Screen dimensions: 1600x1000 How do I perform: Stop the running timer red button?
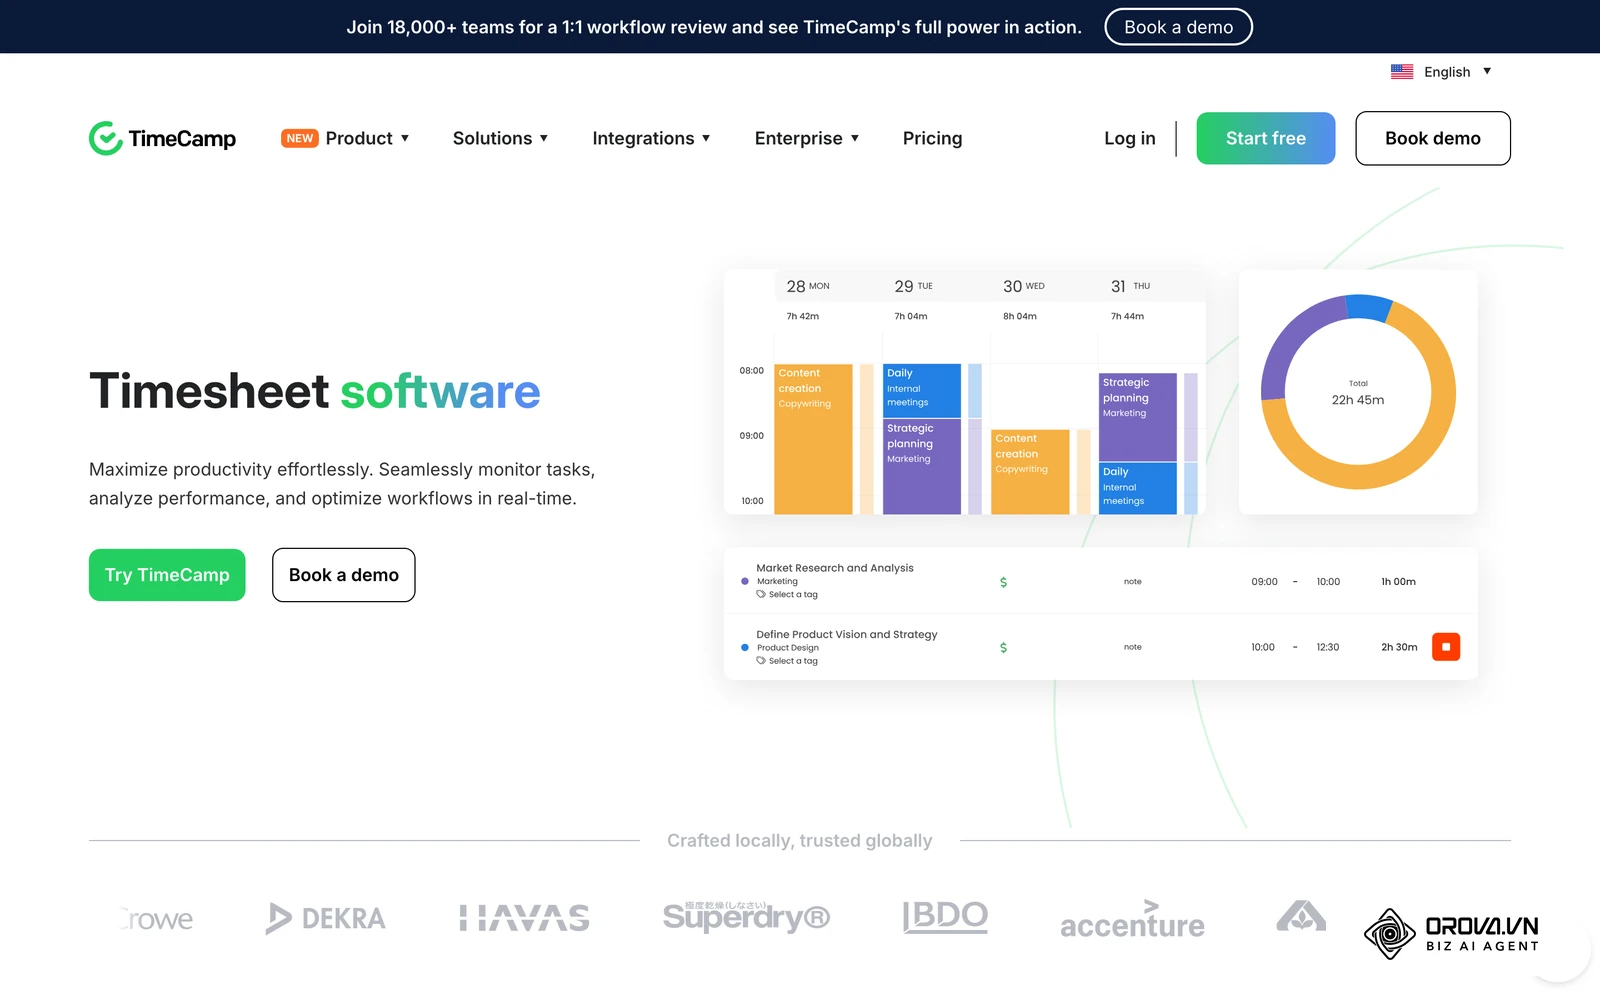click(x=1446, y=647)
